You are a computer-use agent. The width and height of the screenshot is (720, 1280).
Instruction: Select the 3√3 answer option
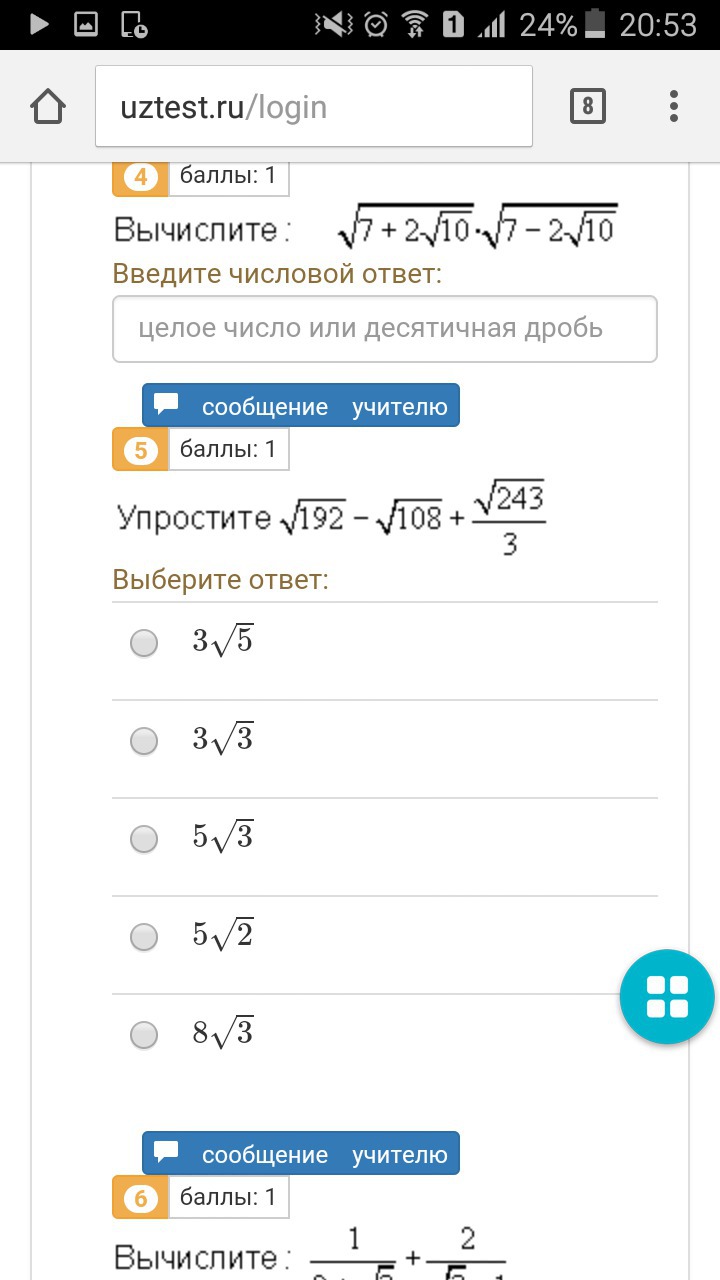(x=145, y=741)
